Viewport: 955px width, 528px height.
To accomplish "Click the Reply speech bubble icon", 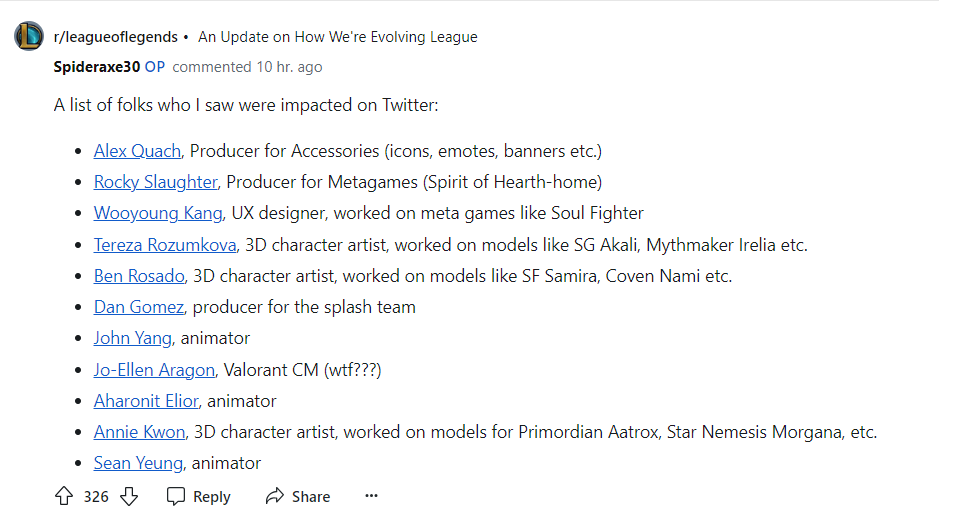I will tap(176, 496).
